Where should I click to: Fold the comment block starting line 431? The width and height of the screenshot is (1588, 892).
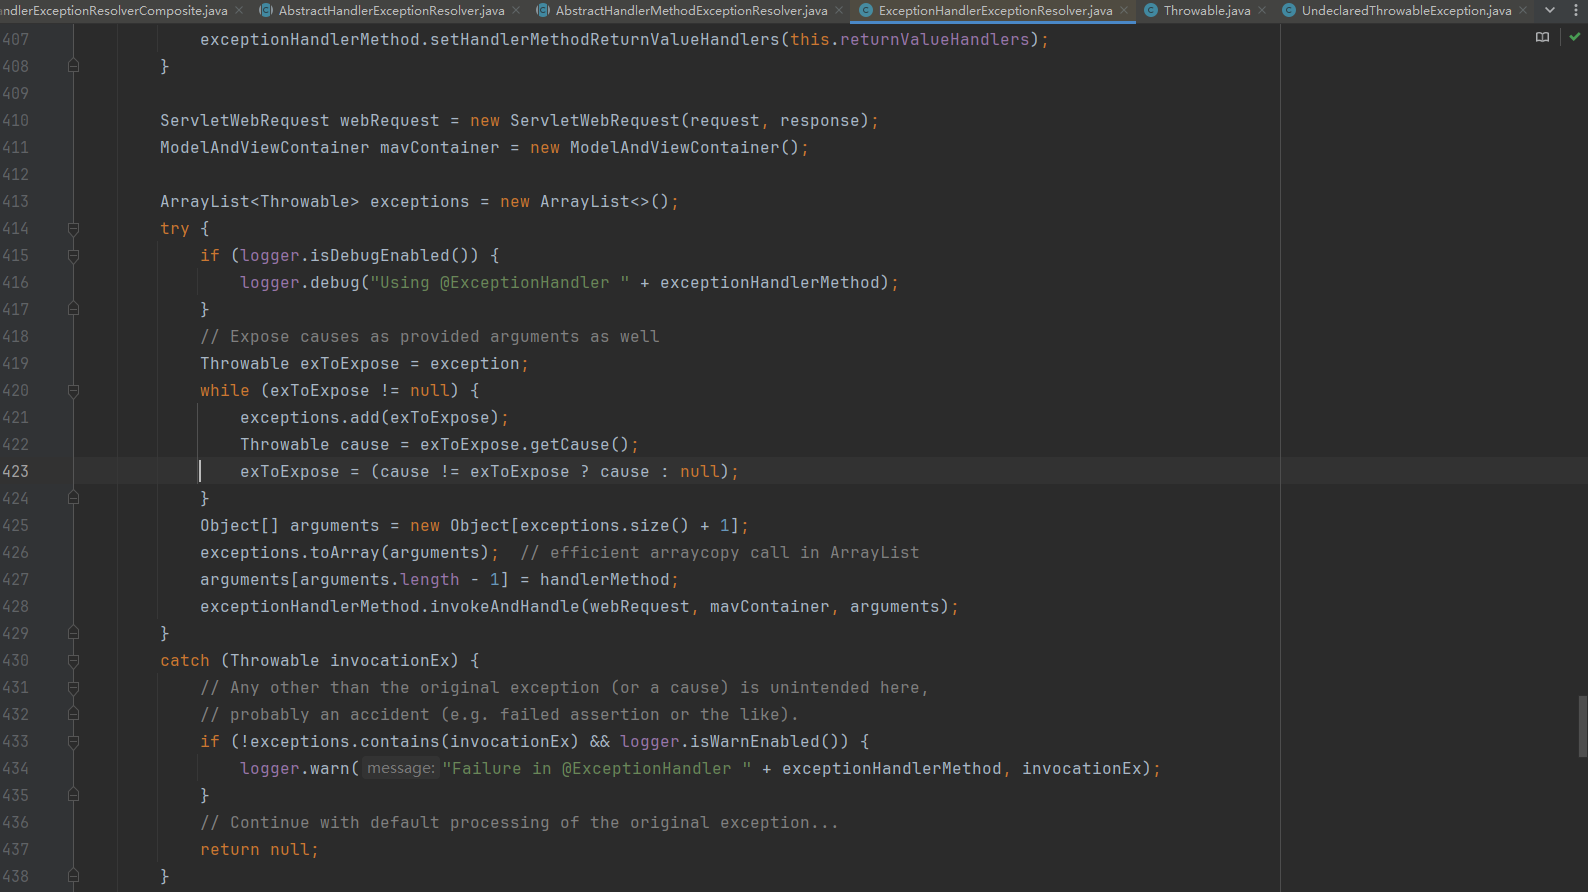point(73,688)
